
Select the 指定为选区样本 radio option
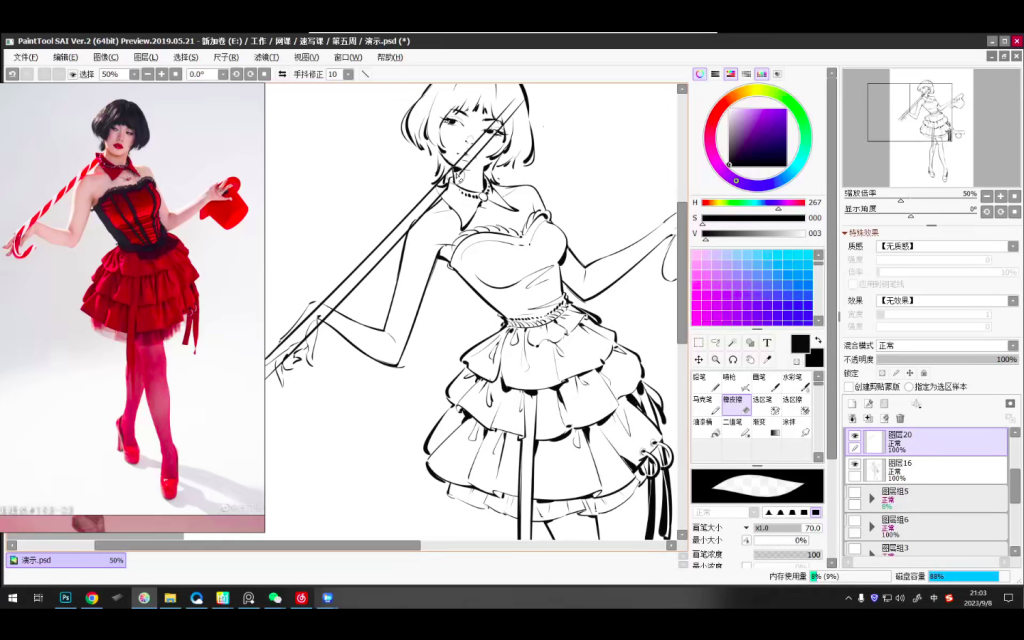pos(909,387)
